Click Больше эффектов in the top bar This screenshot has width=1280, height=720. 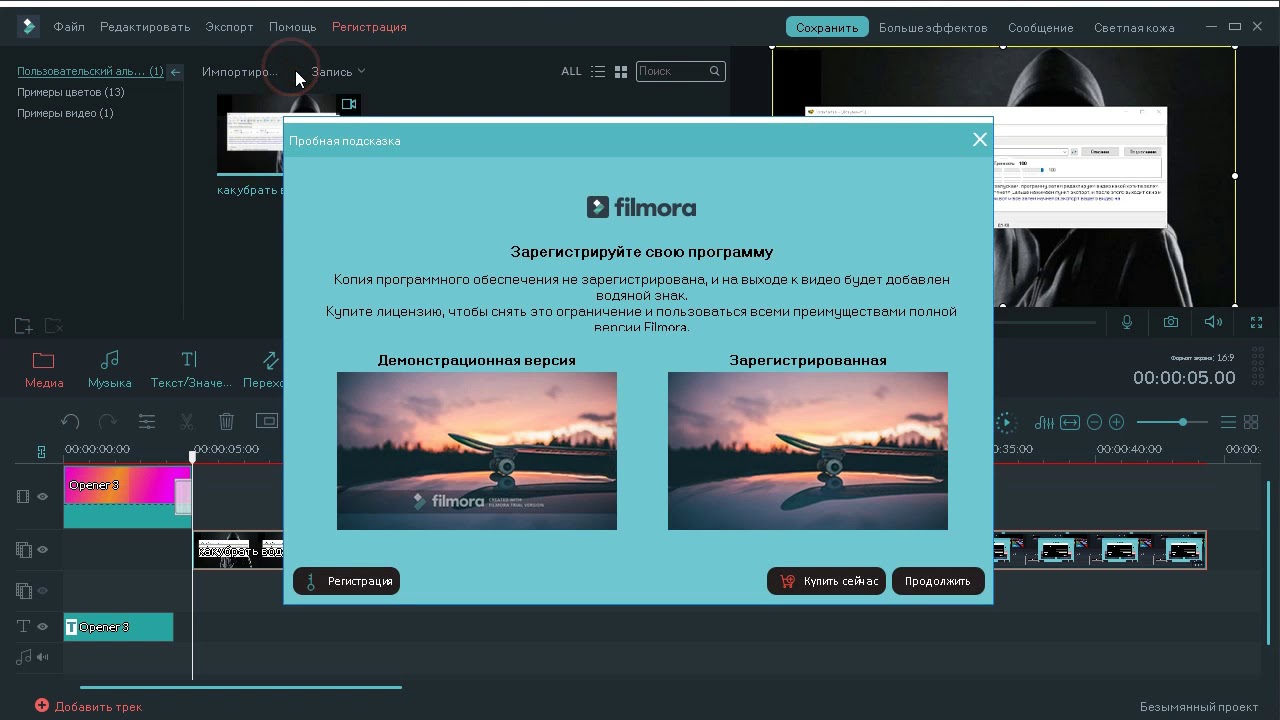coord(933,28)
